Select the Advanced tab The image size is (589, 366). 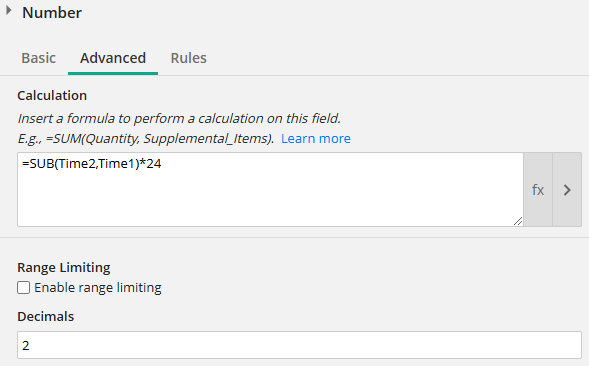click(113, 58)
